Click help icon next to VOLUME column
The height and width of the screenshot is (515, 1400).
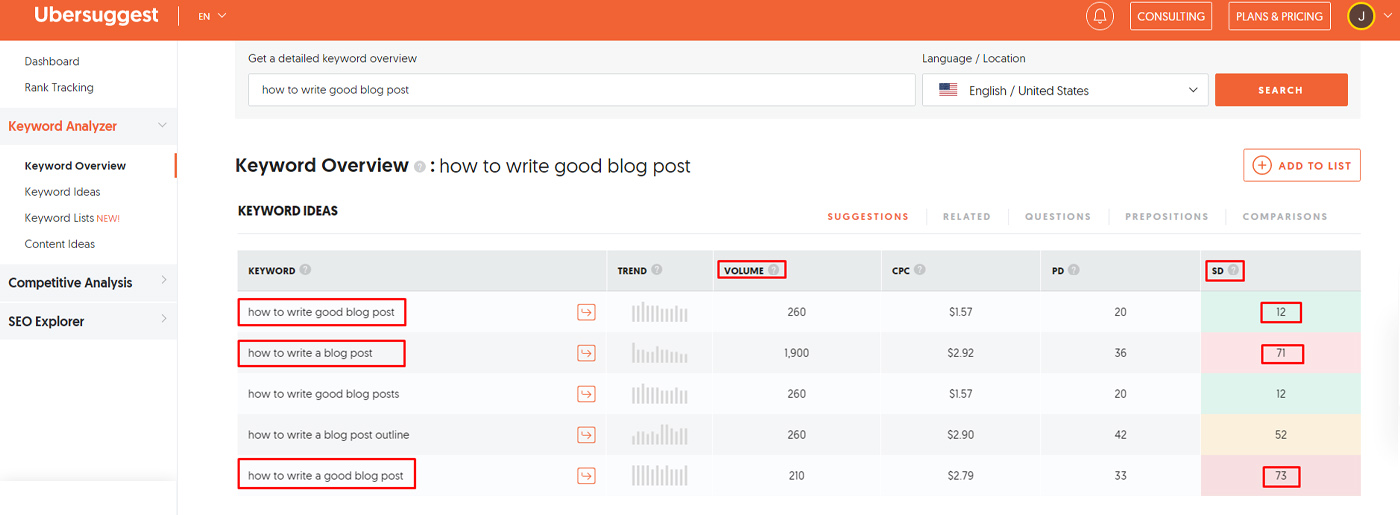click(773, 270)
